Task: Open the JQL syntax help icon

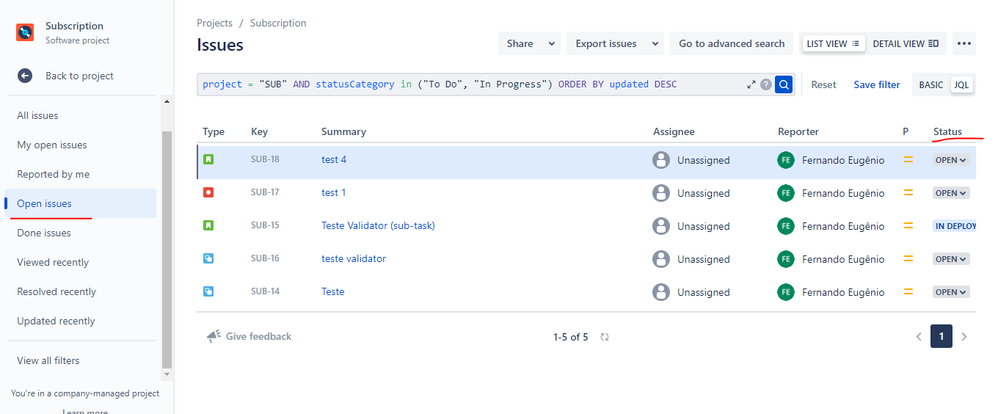Action: point(766,84)
